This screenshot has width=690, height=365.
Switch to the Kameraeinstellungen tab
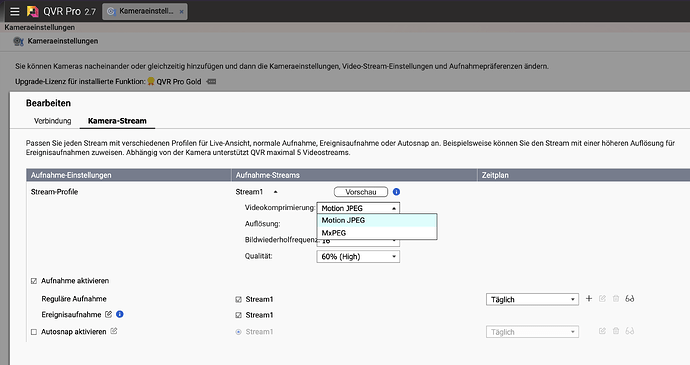(145, 11)
